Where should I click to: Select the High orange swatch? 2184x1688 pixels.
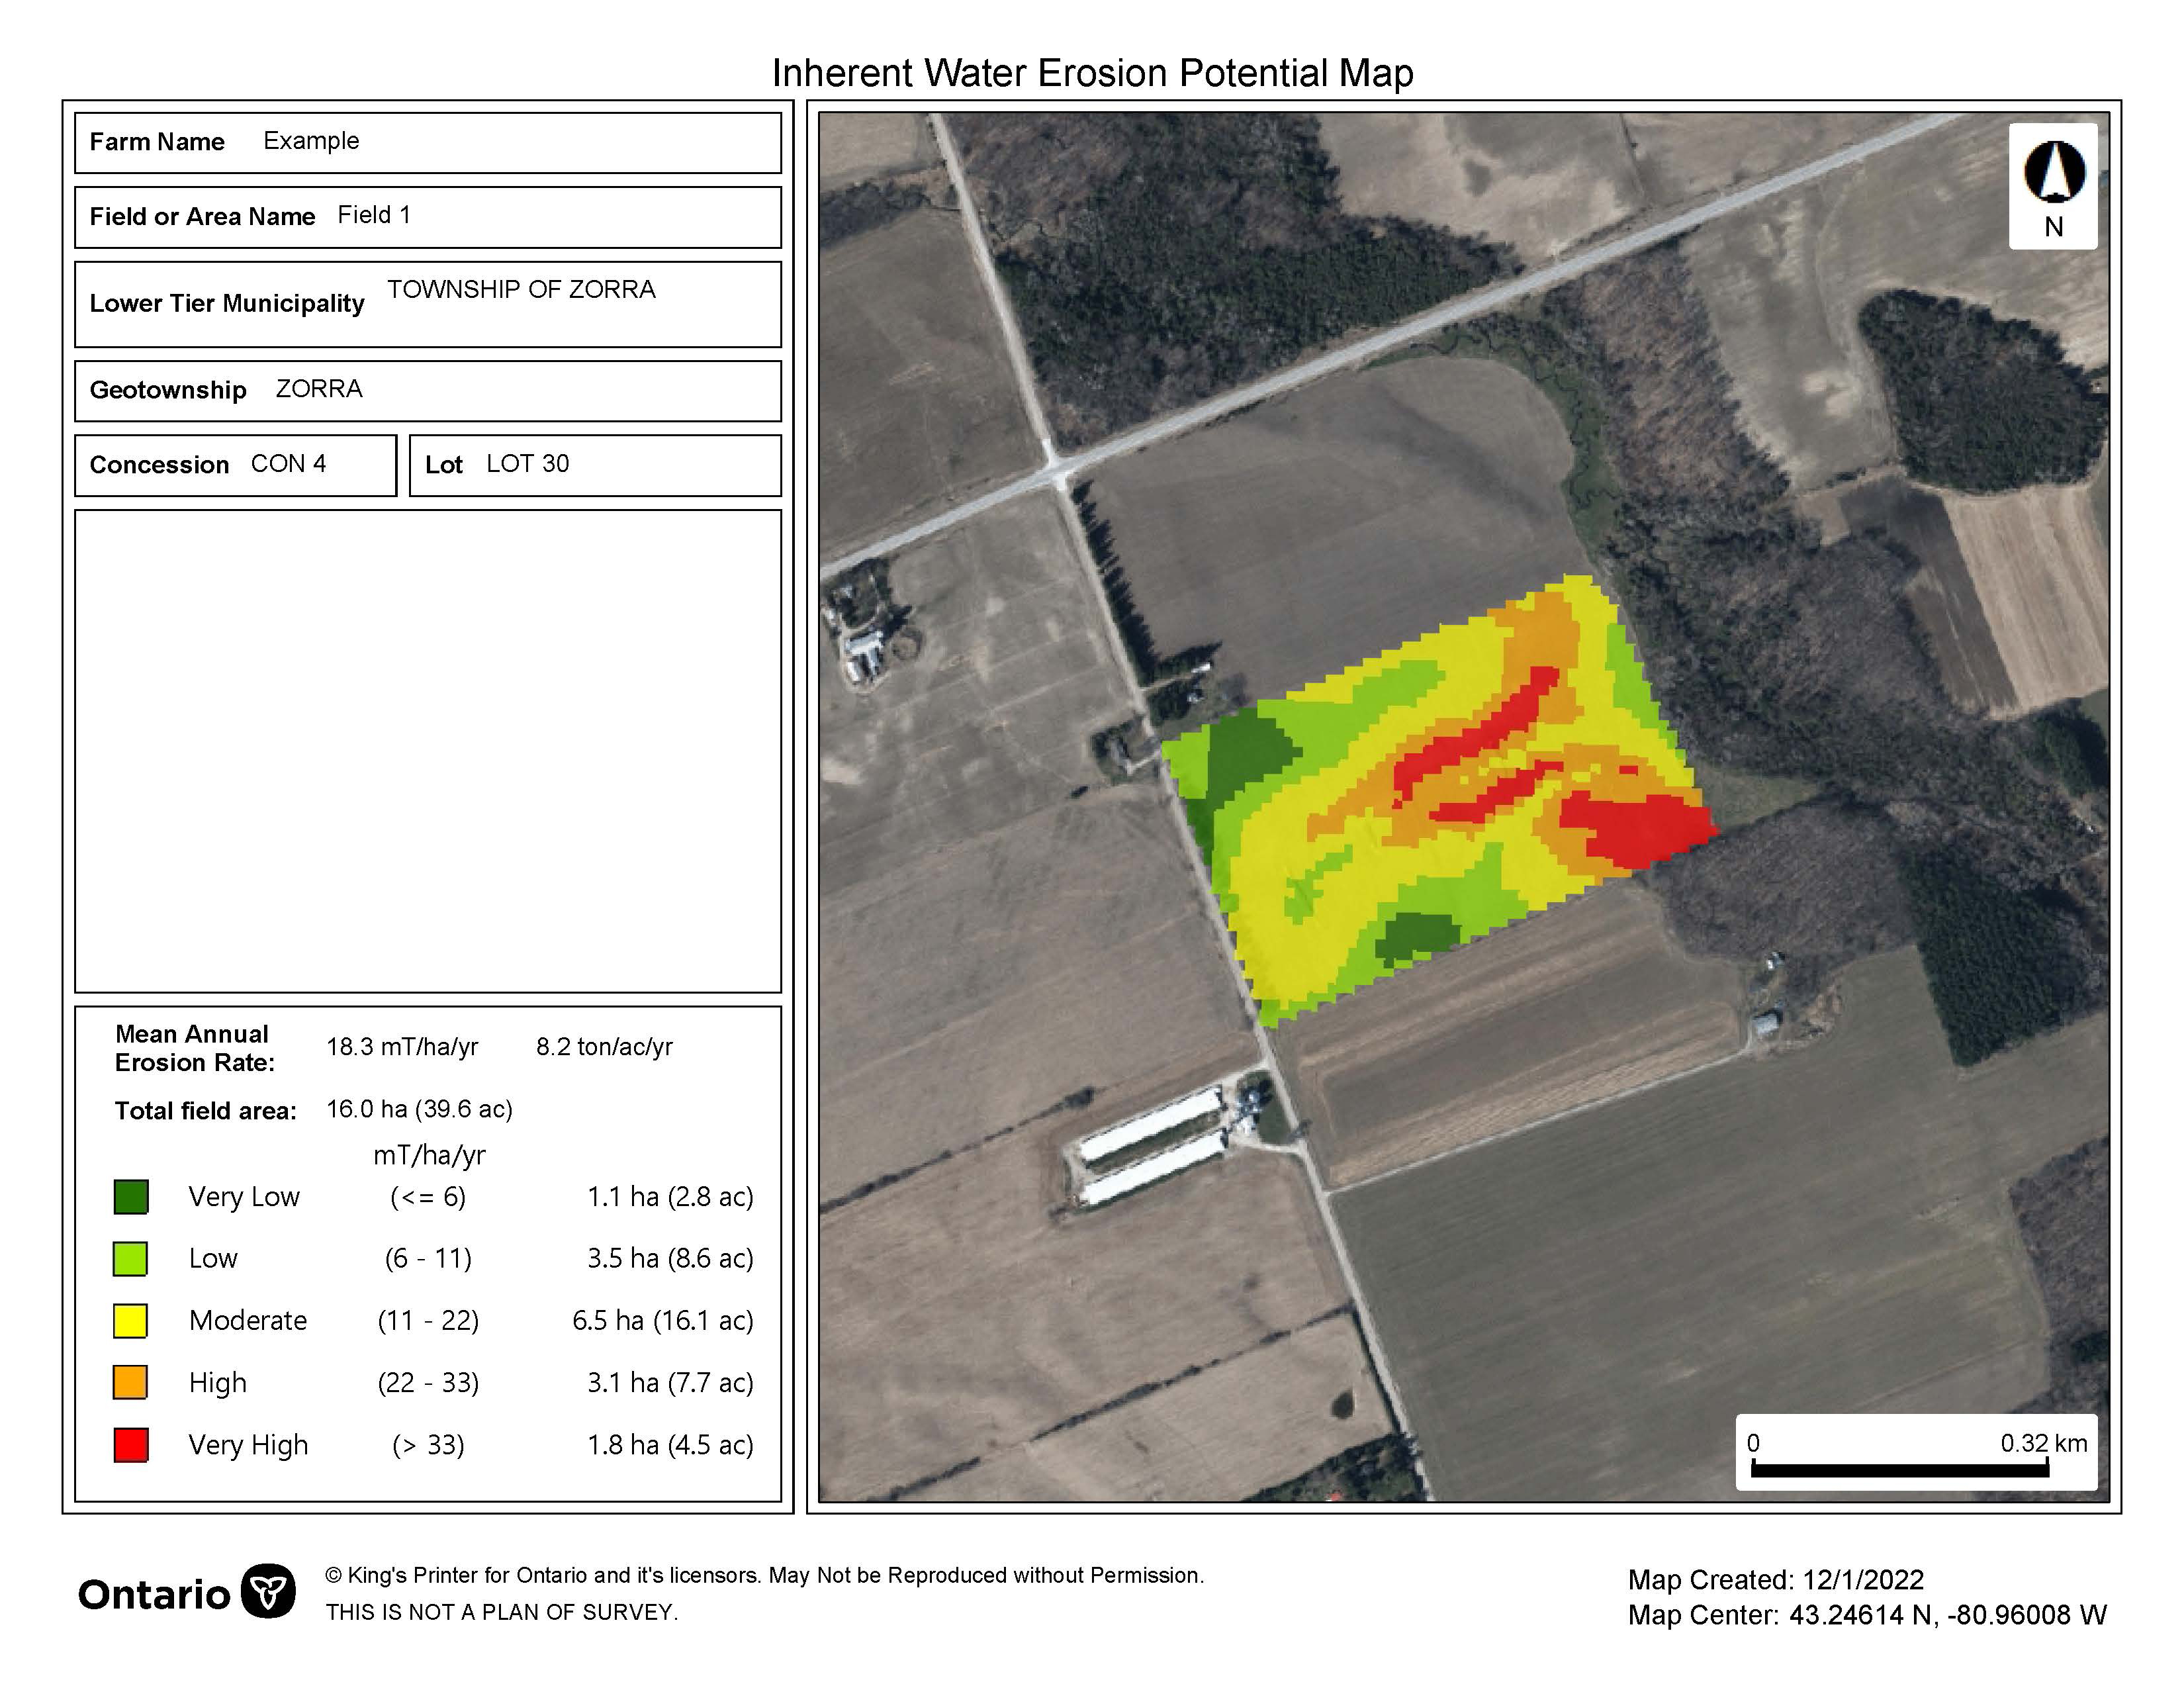point(131,1383)
